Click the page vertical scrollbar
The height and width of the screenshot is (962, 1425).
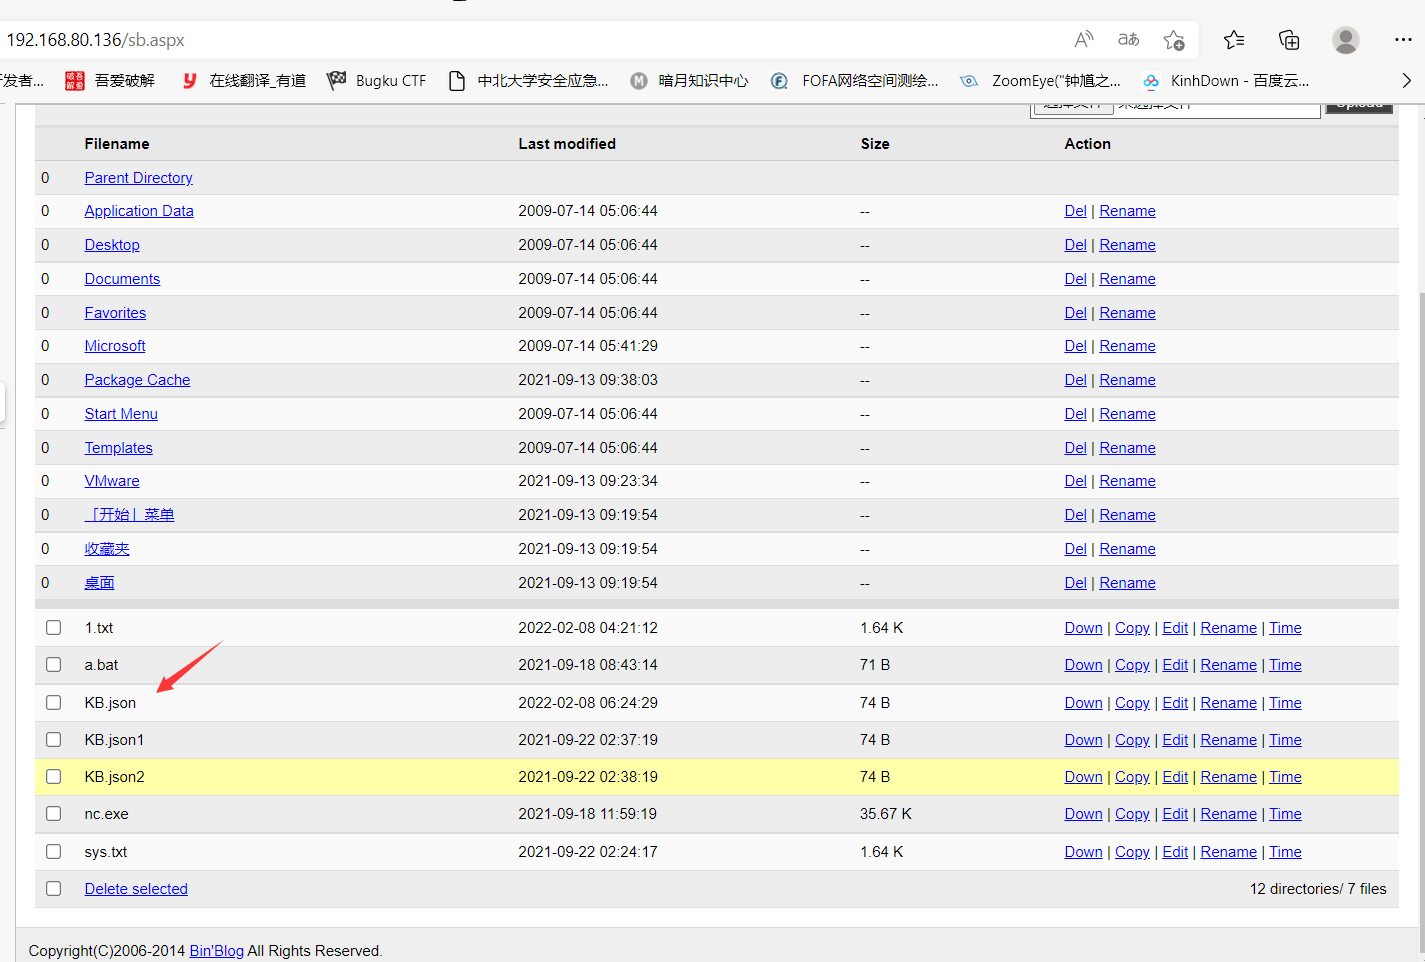point(1421,620)
